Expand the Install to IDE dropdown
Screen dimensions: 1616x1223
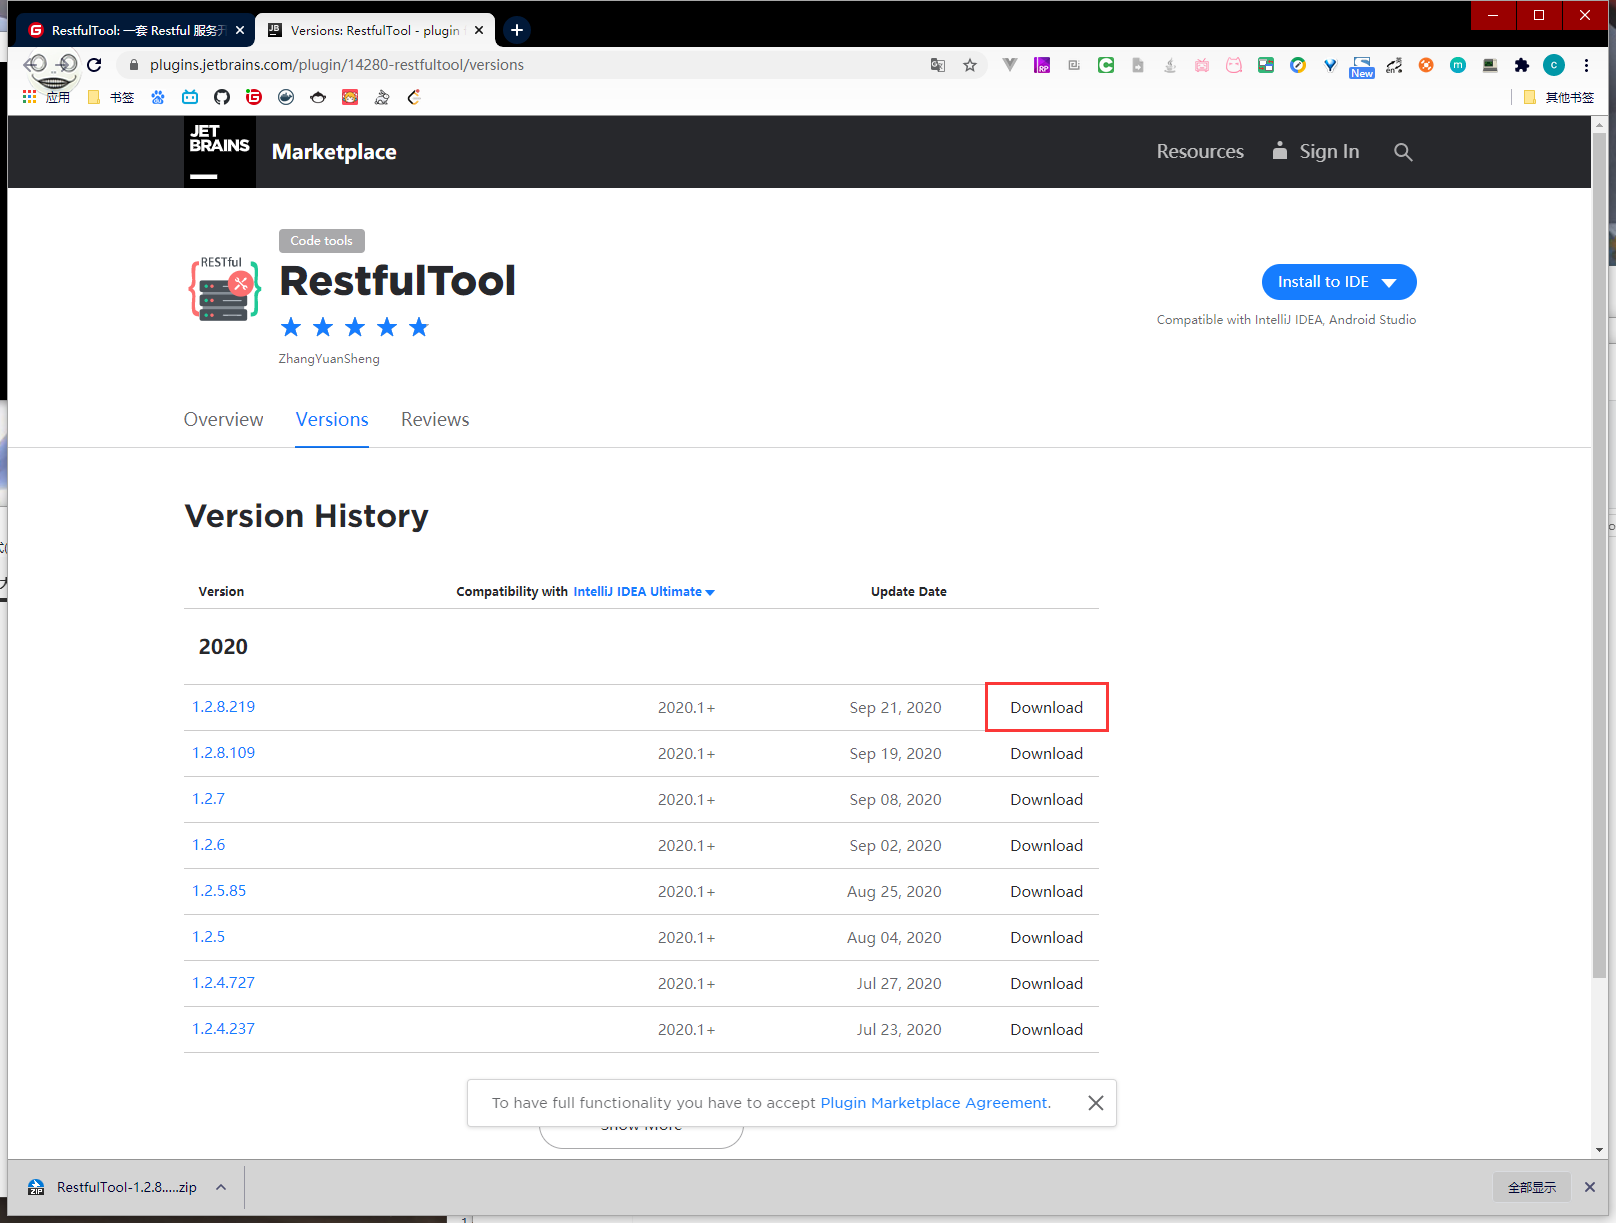click(x=1388, y=282)
